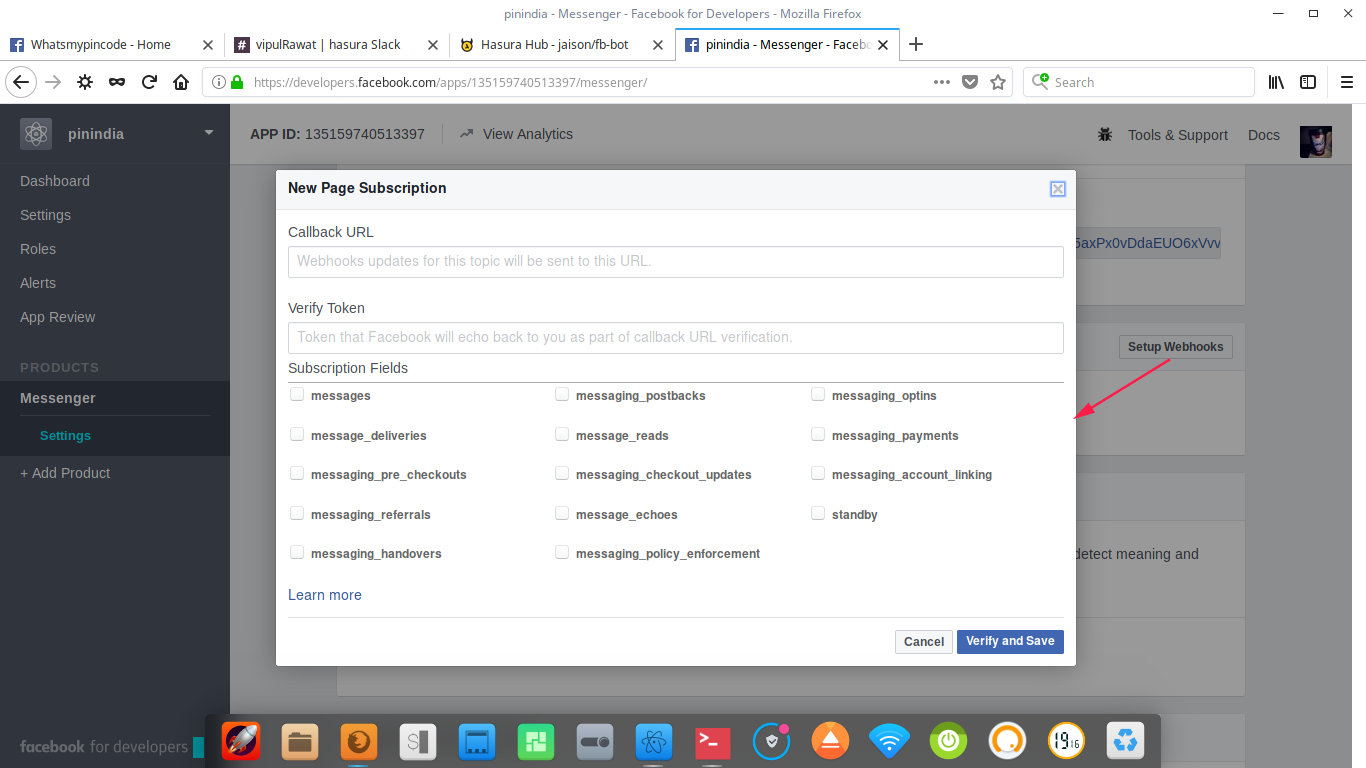This screenshot has height=768, width=1366.
Task: Check the message_reads field
Action: click(x=562, y=434)
